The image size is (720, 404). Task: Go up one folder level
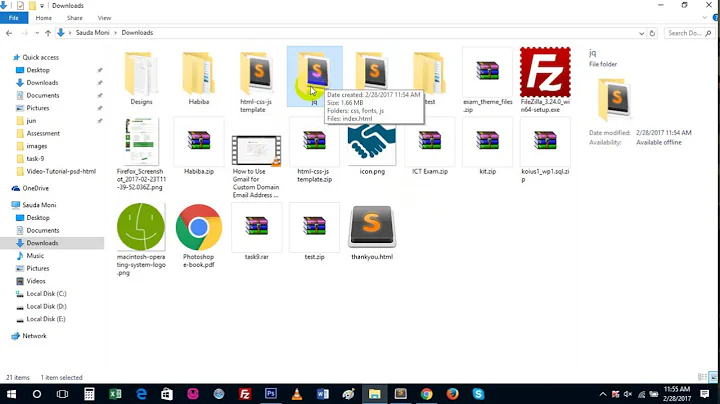(x=48, y=33)
